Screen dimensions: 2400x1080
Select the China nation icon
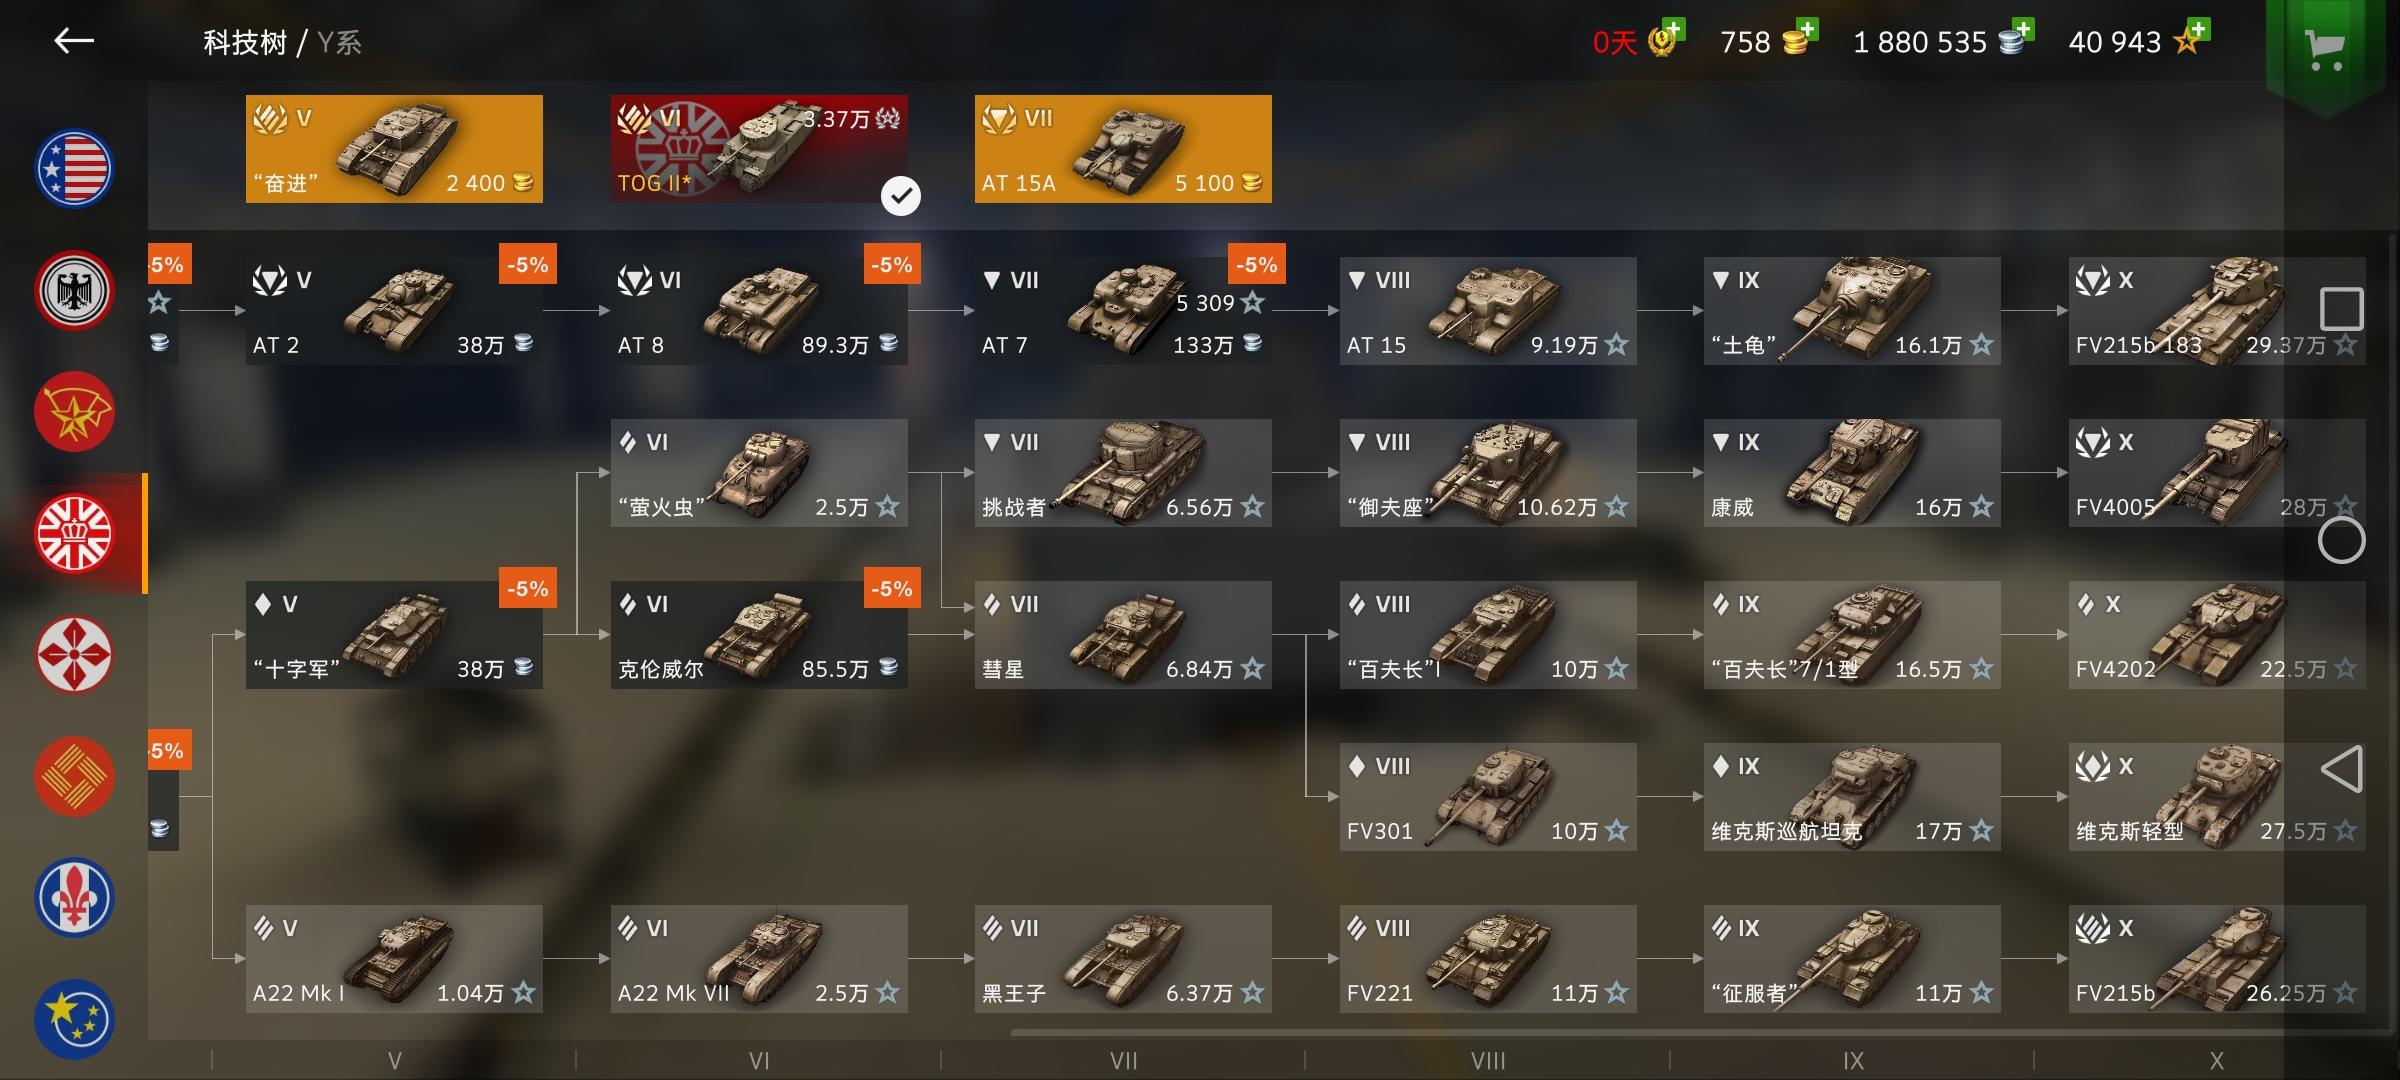pyautogui.click(x=75, y=776)
